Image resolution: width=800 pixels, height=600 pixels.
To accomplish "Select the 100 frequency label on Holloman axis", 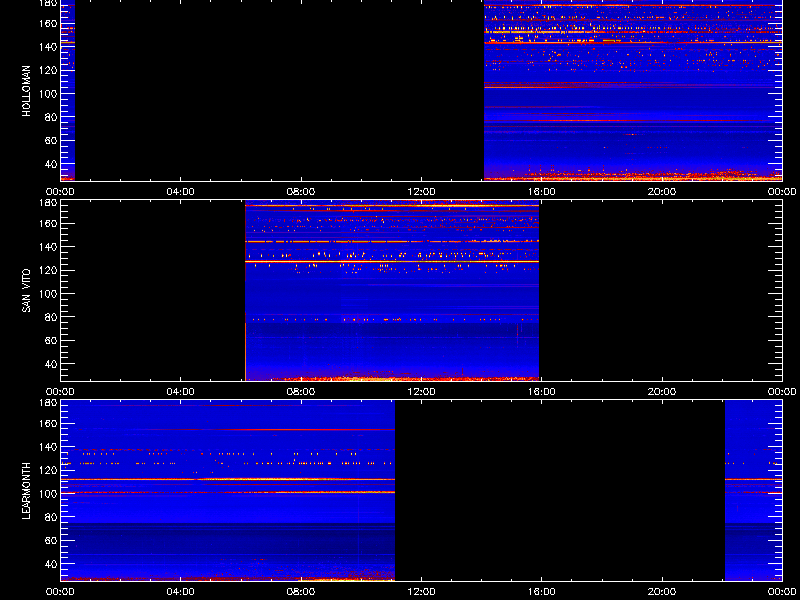I will pos(49,94).
